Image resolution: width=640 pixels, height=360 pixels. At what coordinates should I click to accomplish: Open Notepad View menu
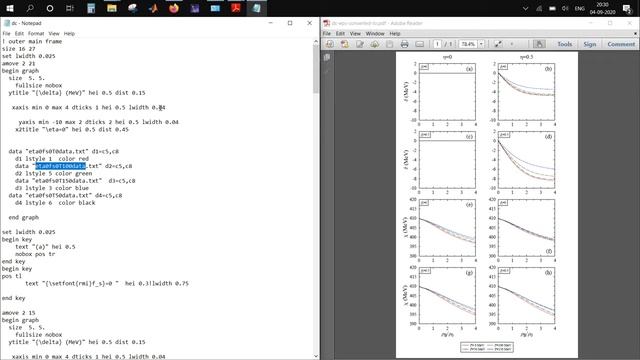tap(54, 33)
